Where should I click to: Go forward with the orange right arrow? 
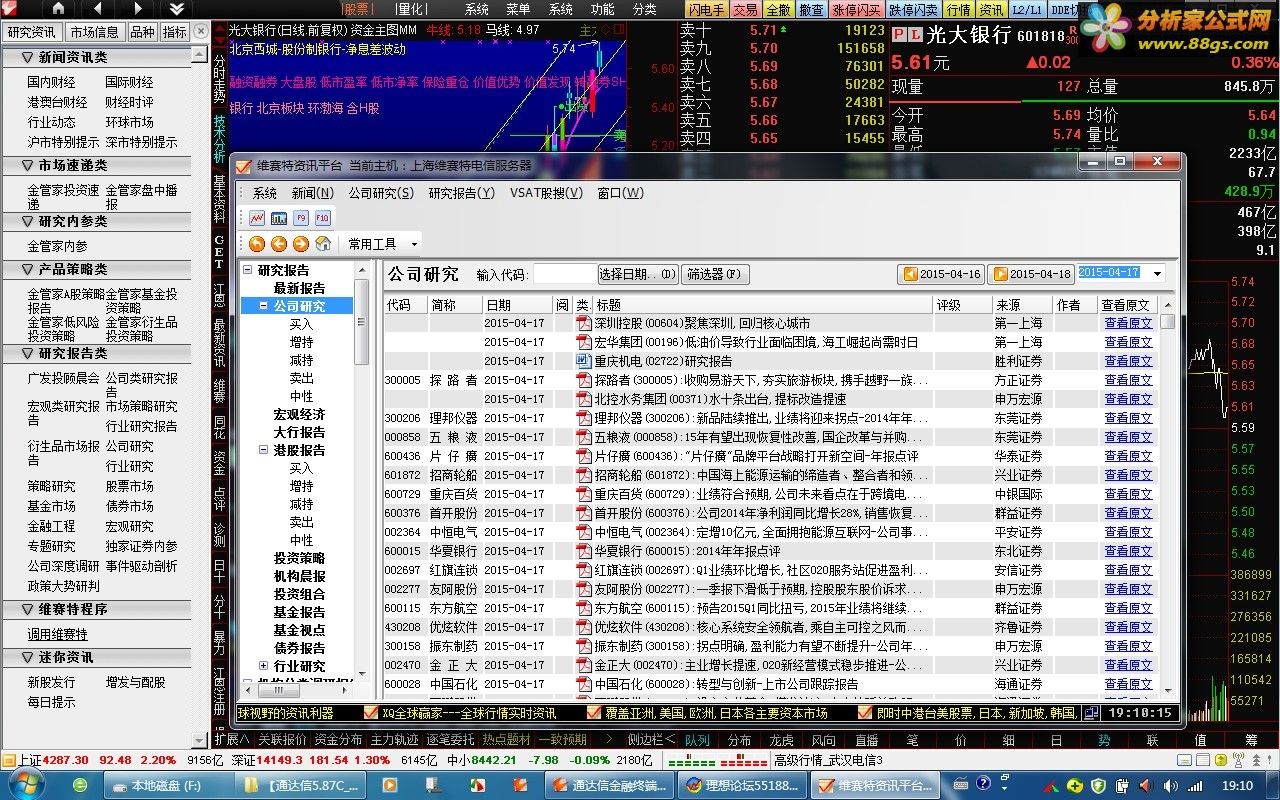pyautogui.click(x=301, y=243)
